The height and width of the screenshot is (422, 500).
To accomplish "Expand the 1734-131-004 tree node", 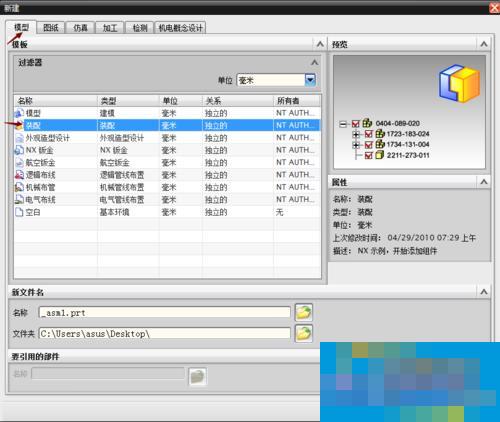I will pyautogui.click(x=356, y=145).
